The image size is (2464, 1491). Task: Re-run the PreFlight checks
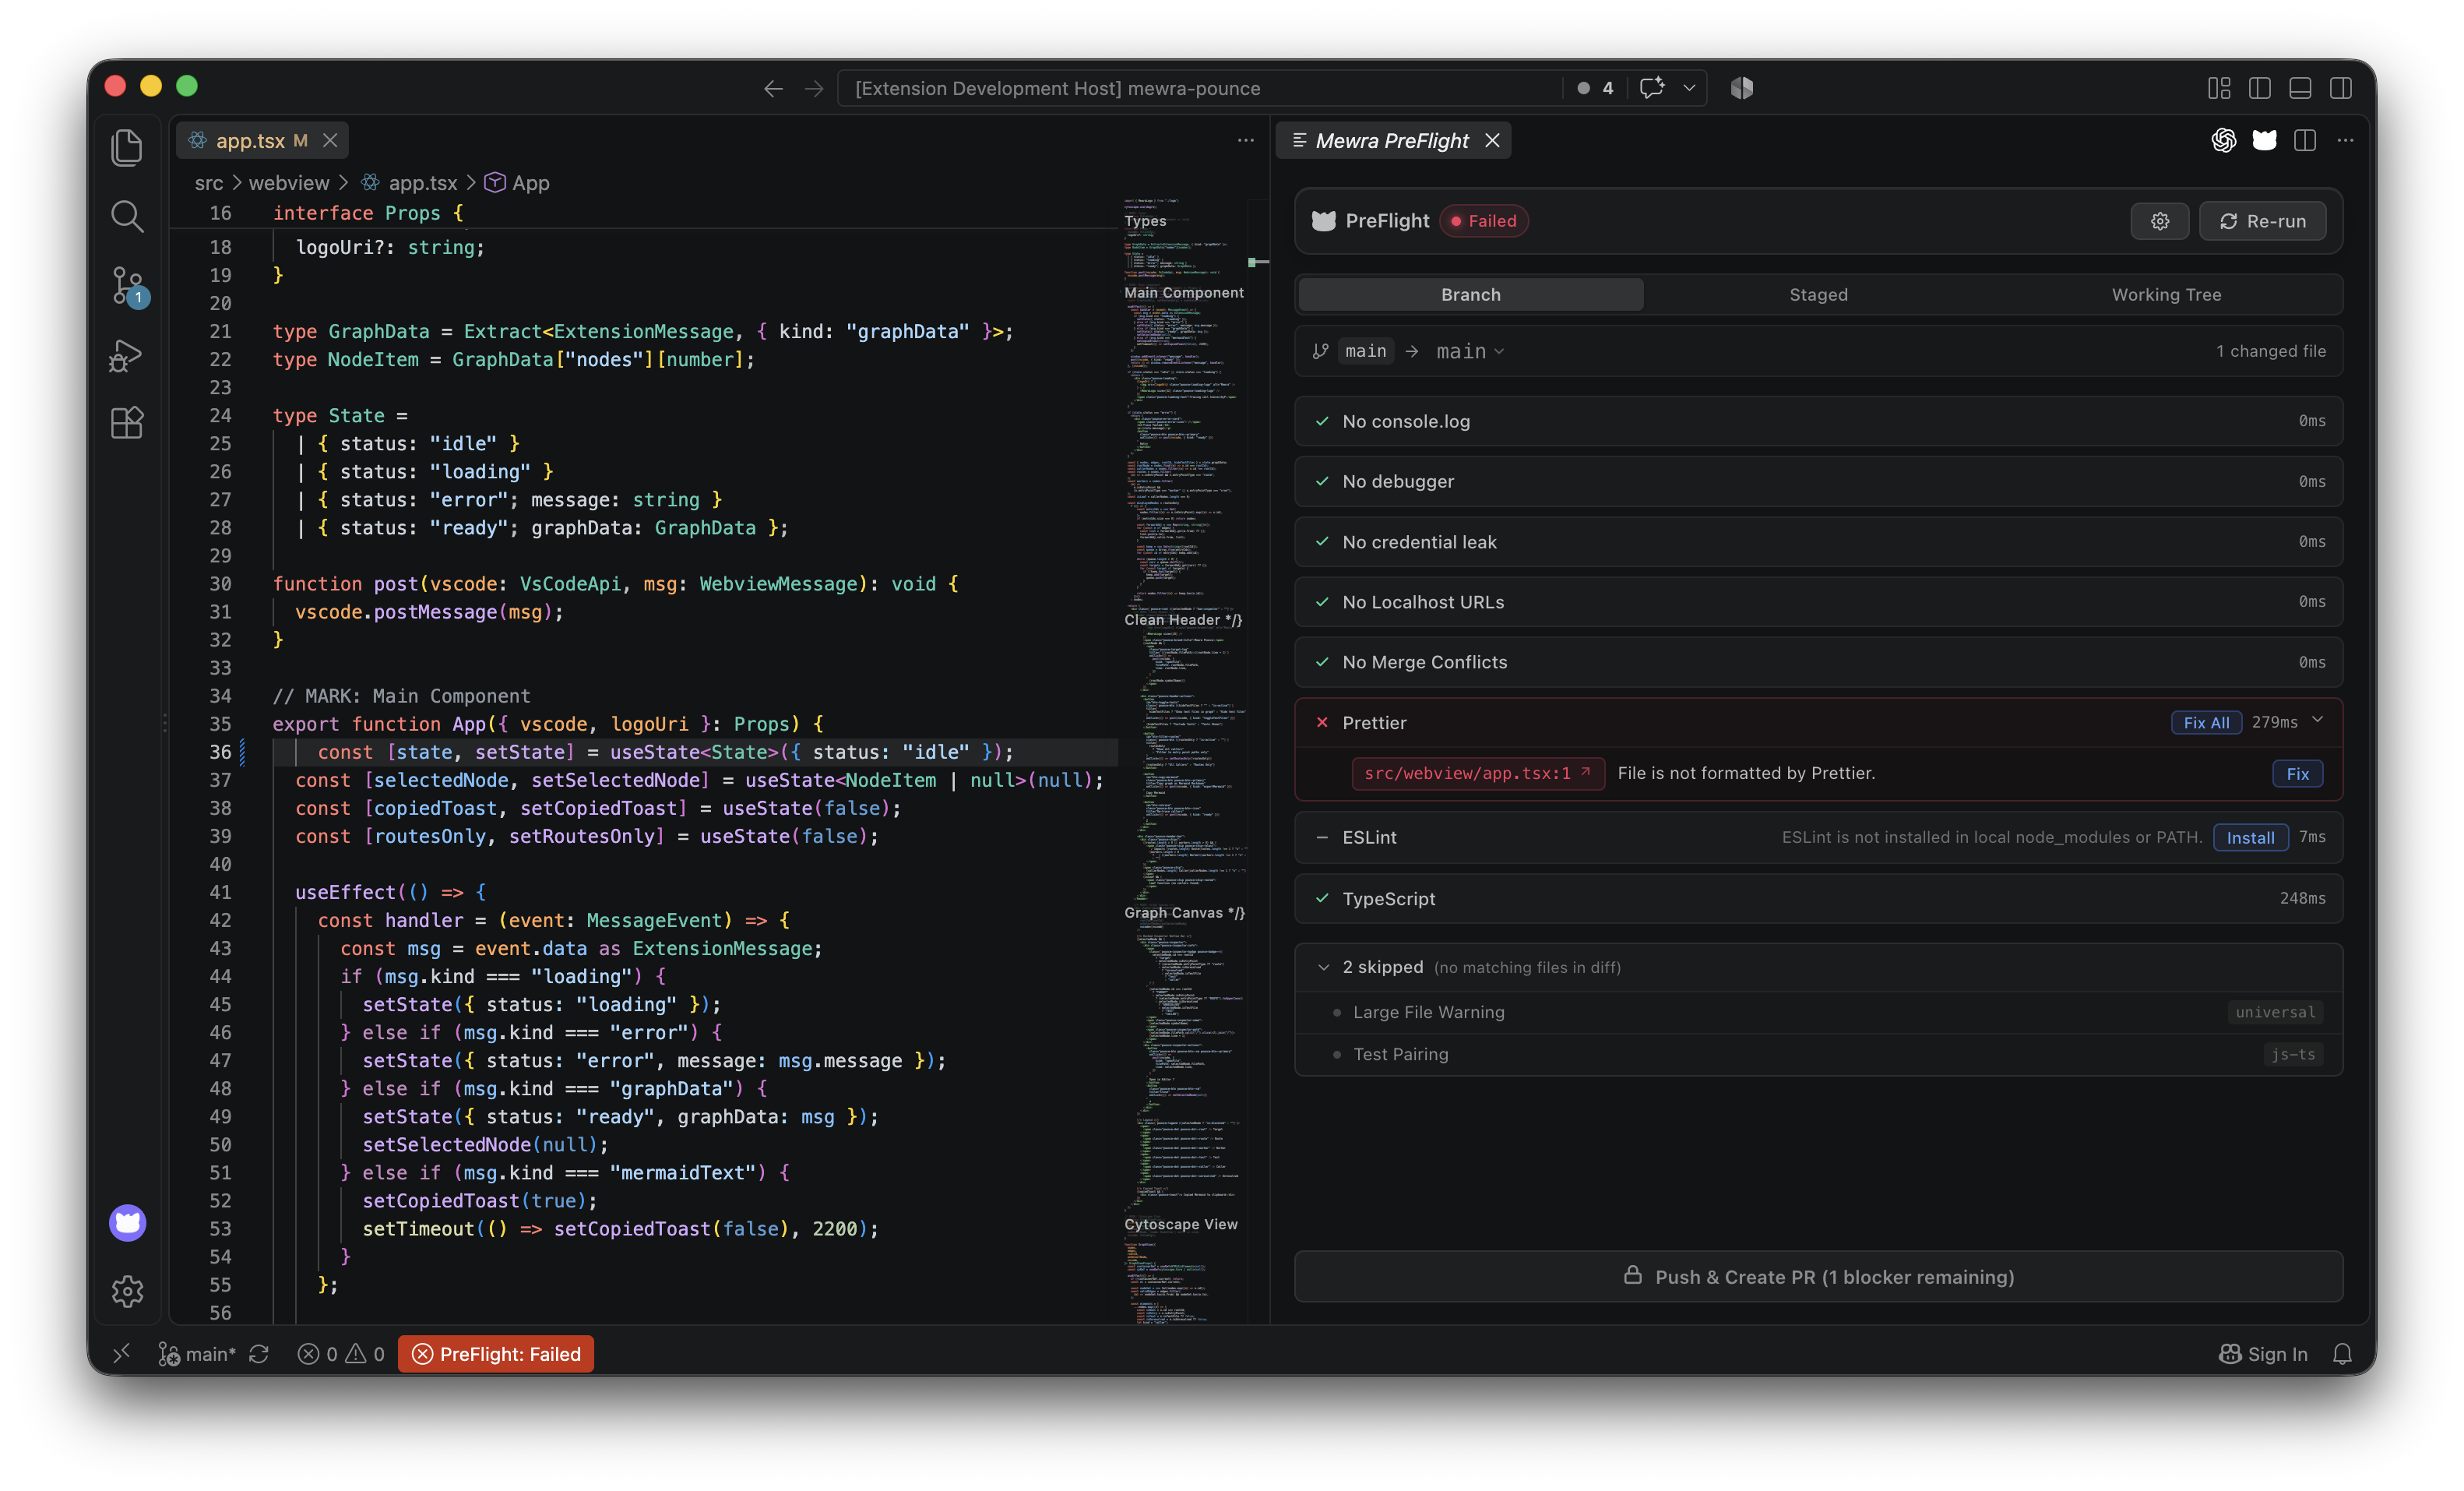(2262, 221)
